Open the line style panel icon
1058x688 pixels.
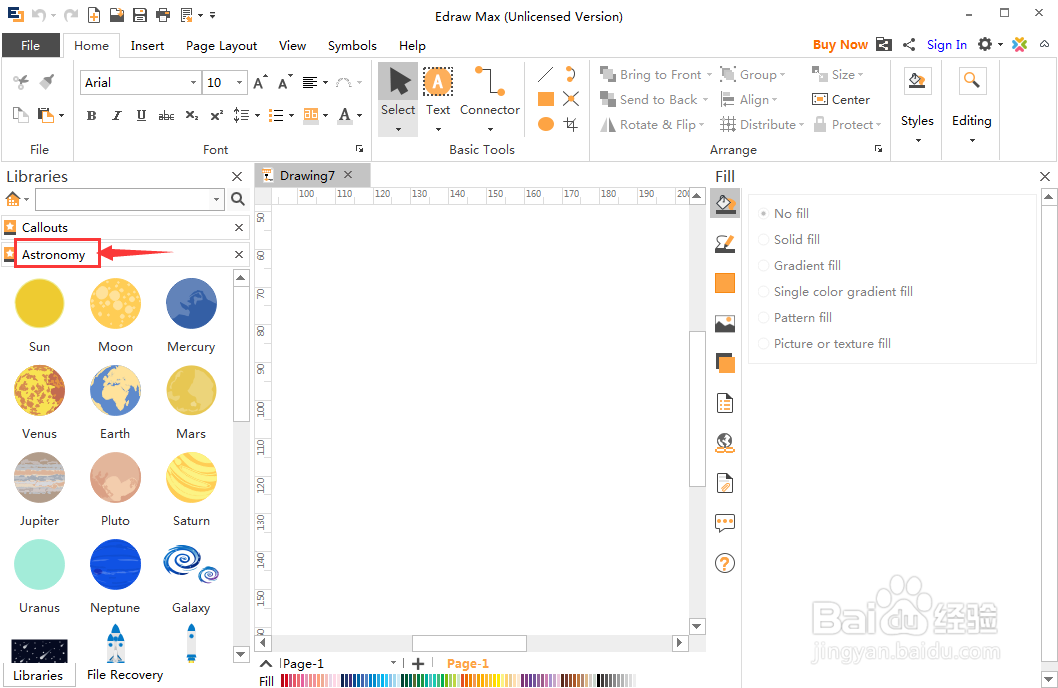(725, 243)
